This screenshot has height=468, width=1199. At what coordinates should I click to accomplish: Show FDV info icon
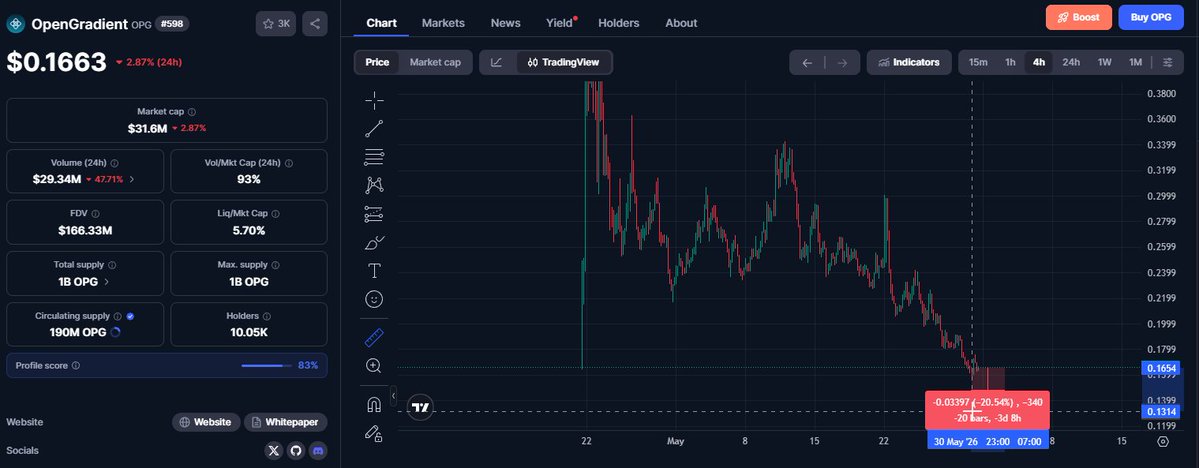[x=96, y=214]
